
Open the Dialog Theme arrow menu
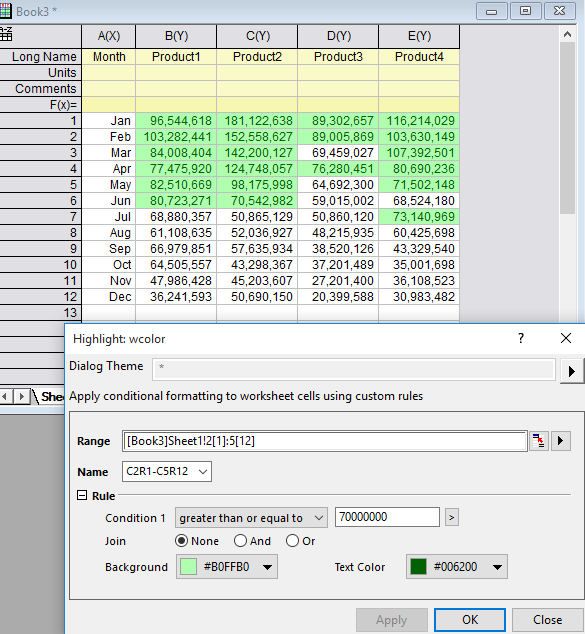[572, 371]
